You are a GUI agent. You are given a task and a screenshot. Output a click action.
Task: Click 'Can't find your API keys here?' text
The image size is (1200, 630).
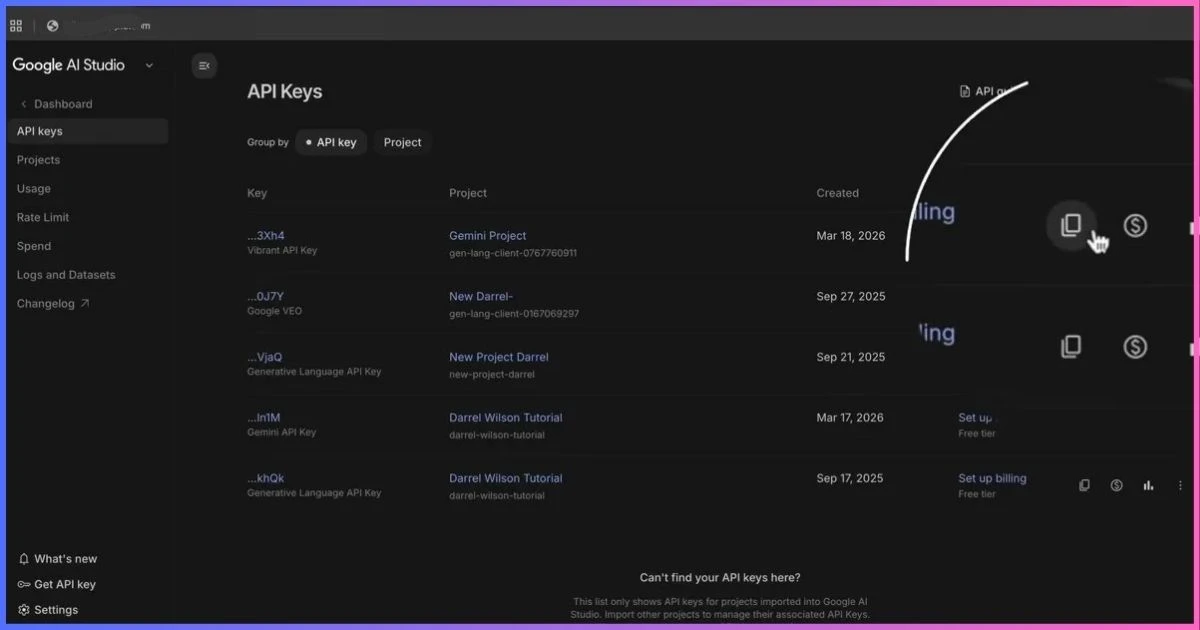(720, 578)
